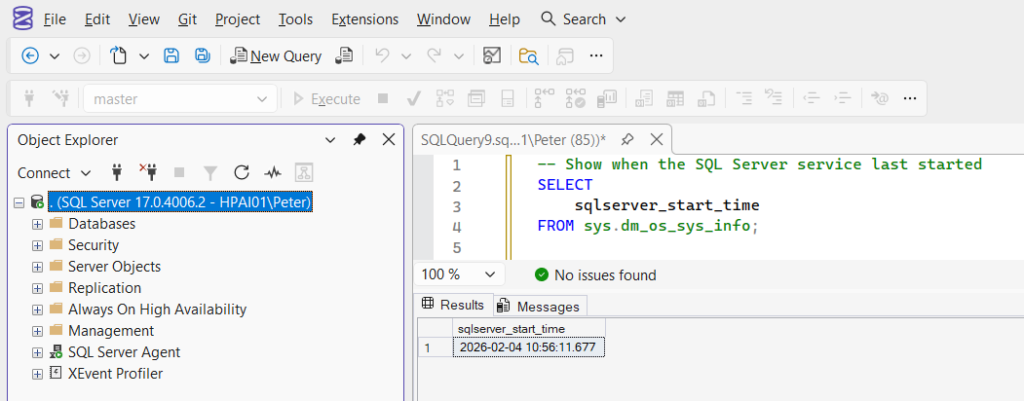Screen dimensions: 1024x401
Task: Switch output to Results to Grid
Action: (675, 99)
